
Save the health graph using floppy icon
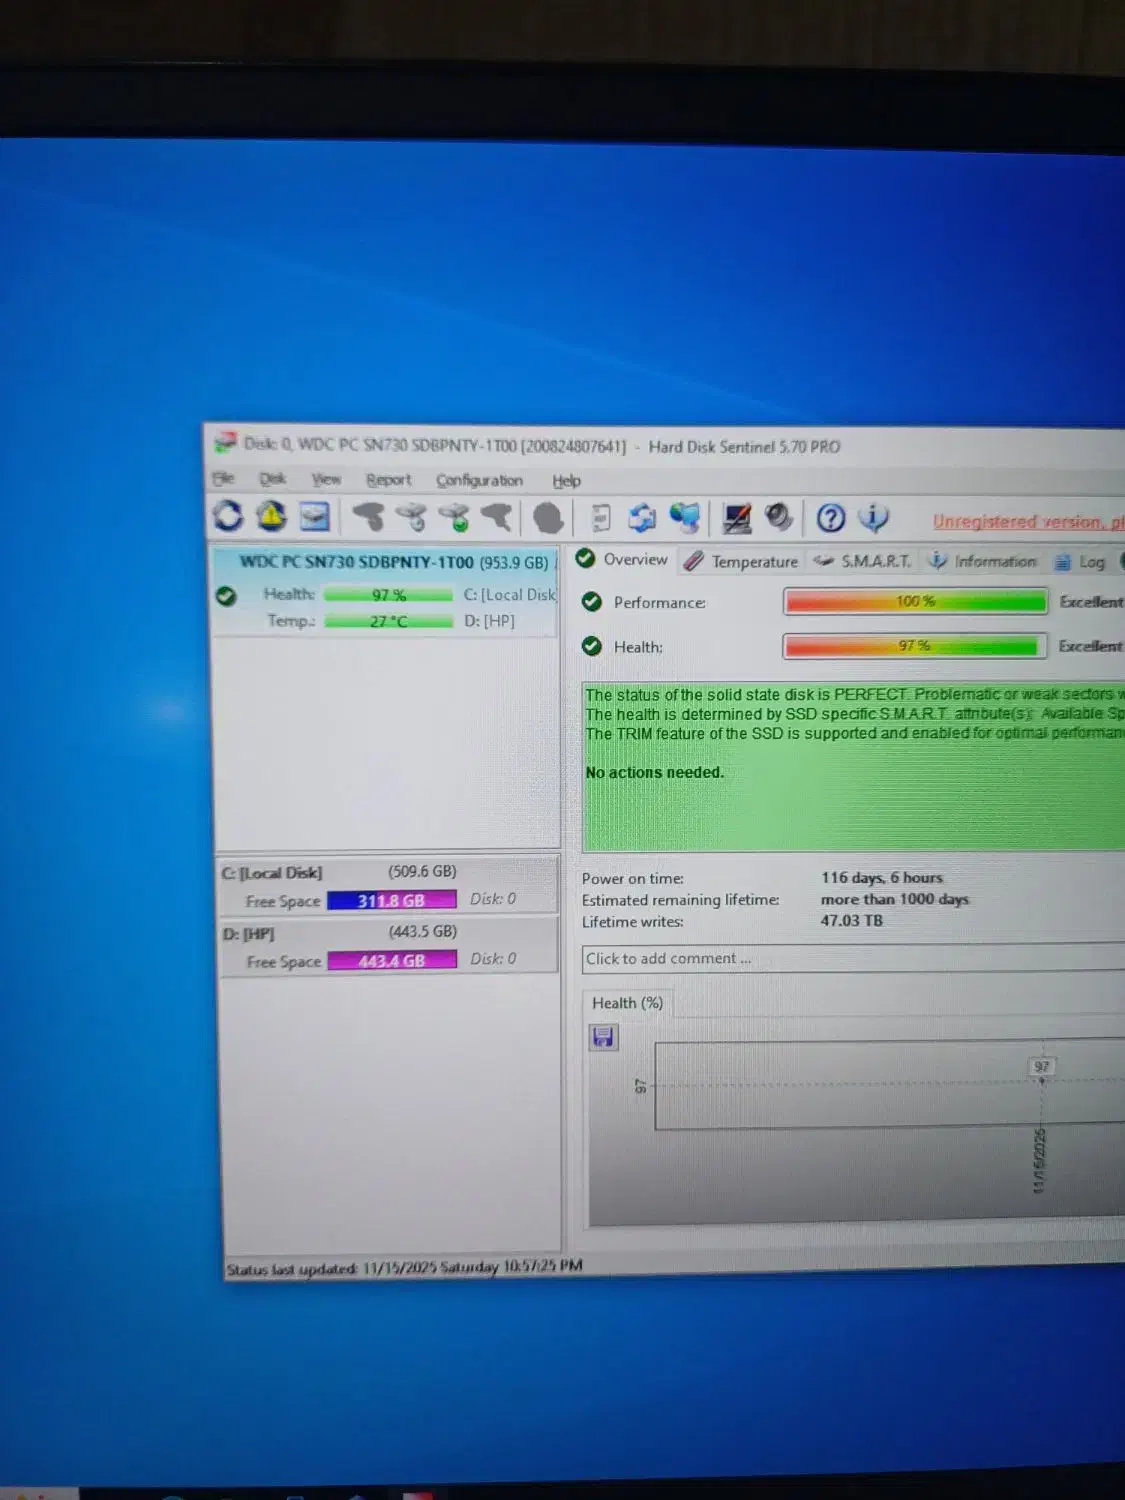click(x=603, y=1037)
